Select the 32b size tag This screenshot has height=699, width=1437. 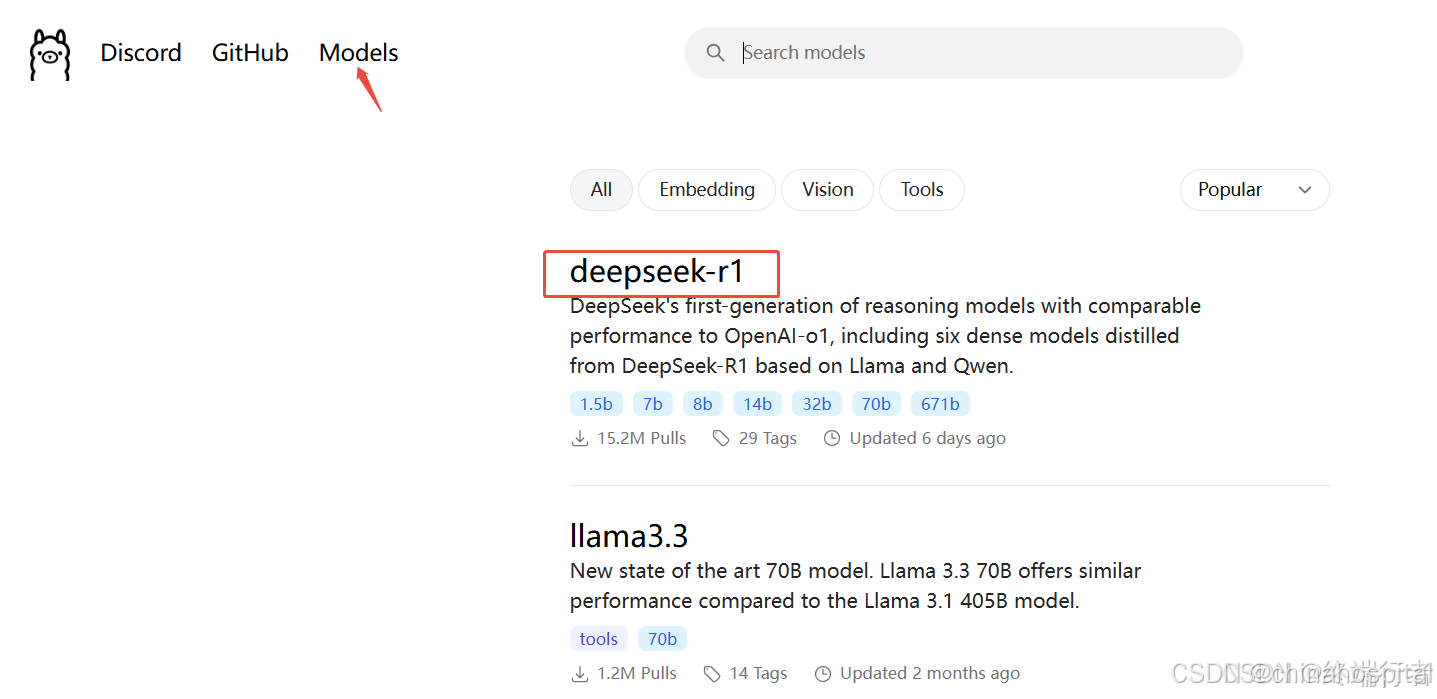pyautogui.click(x=817, y=404)
